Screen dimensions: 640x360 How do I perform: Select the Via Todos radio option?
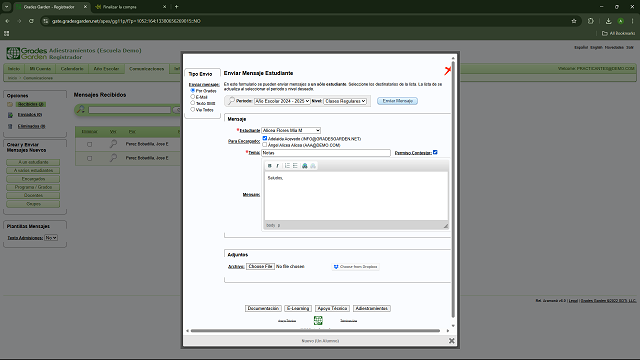pyautogui.click(x=193, y=109)
